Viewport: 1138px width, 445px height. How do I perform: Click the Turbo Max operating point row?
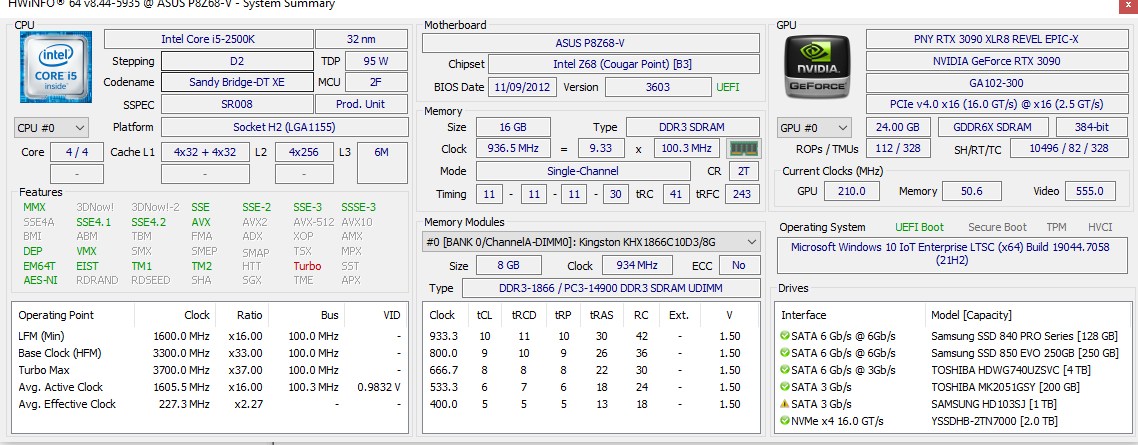(210, 370)
